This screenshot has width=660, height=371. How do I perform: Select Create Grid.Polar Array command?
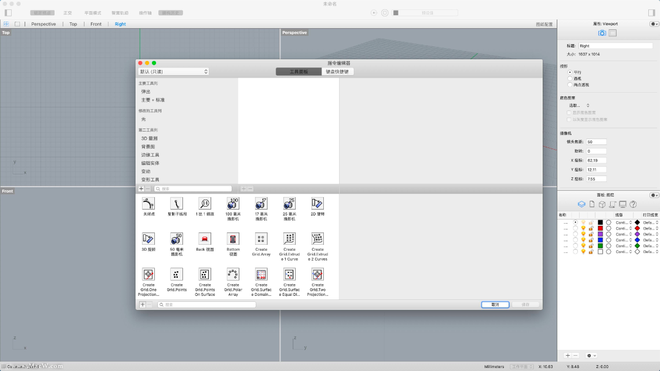(233, 275)
